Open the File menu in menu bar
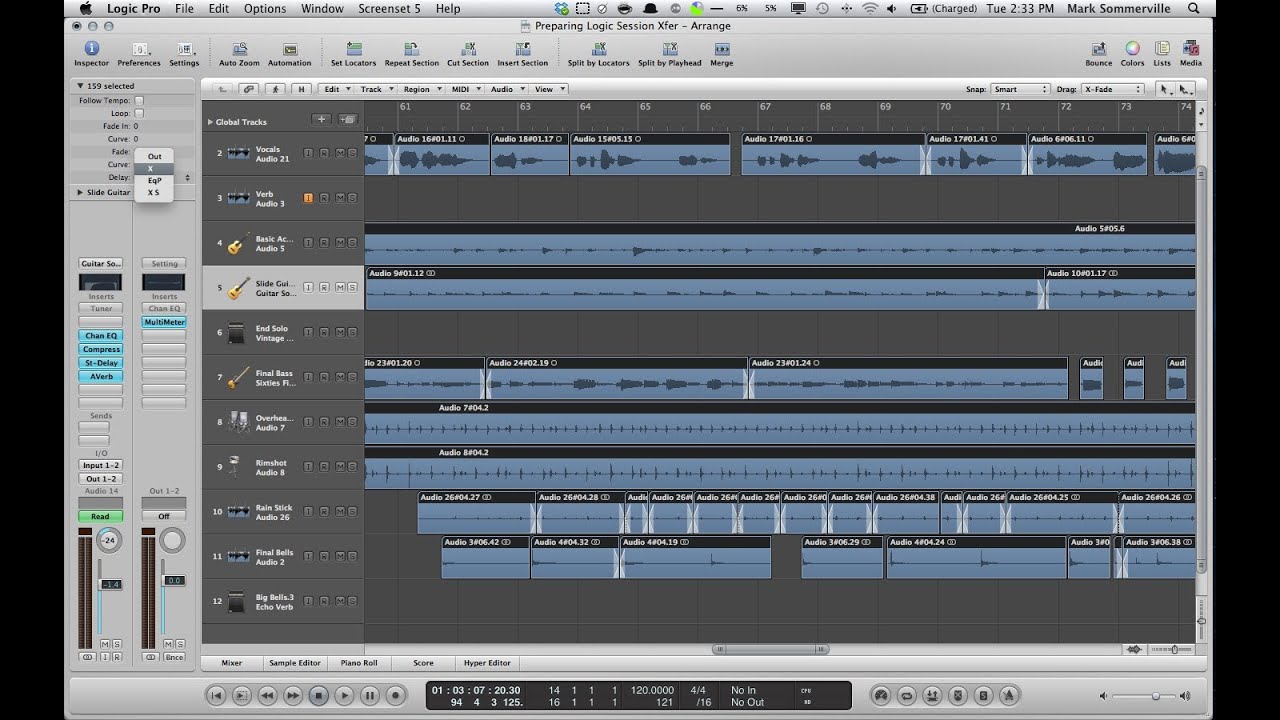 185,9
